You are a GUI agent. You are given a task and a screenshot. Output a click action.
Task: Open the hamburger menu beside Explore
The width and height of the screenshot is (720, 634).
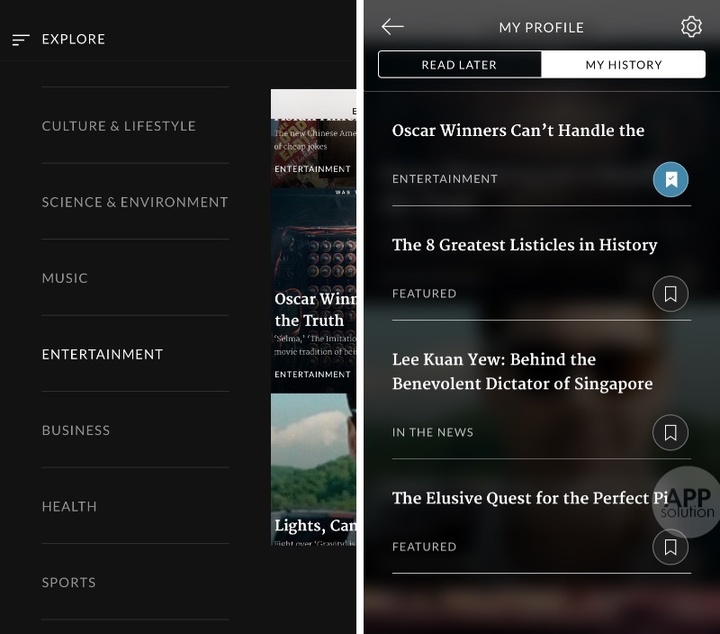click(x=20, y=40)
